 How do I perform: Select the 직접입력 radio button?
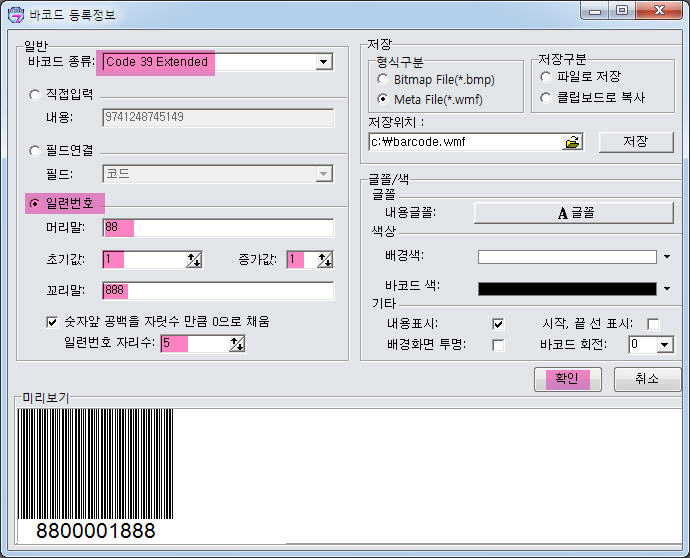pyautogui.click(x=34, y=95)
